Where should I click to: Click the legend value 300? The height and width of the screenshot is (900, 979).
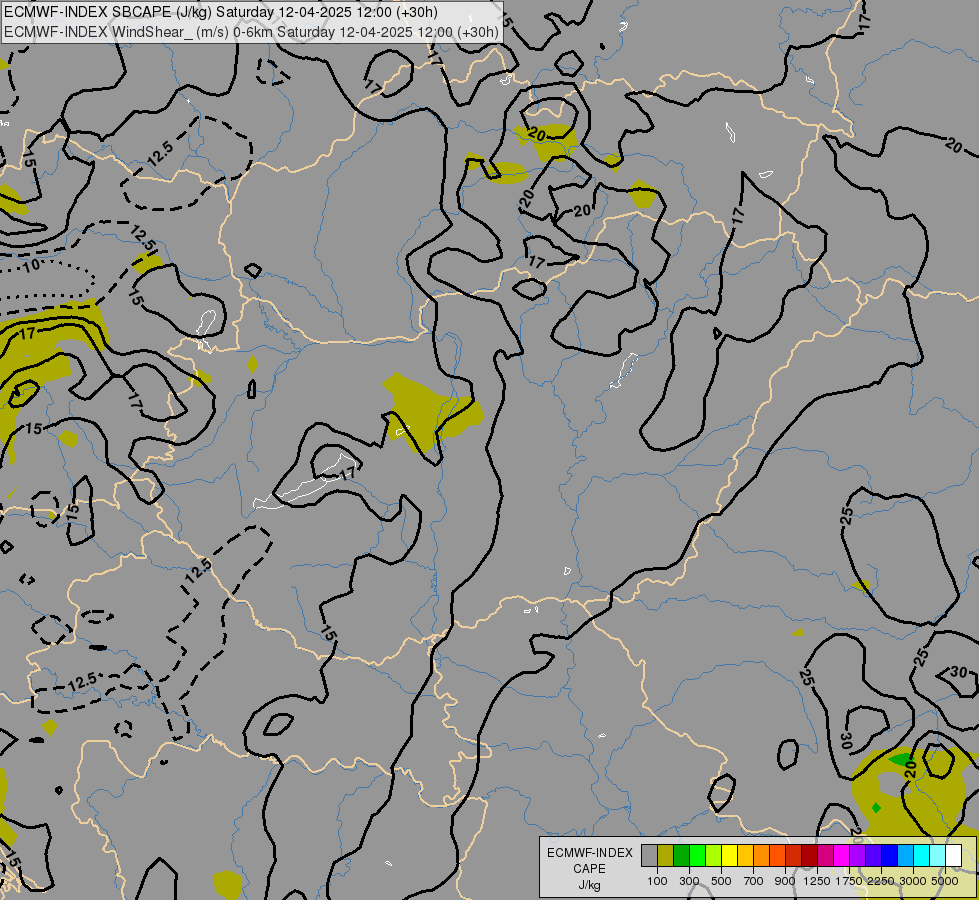tap(689, 881)
